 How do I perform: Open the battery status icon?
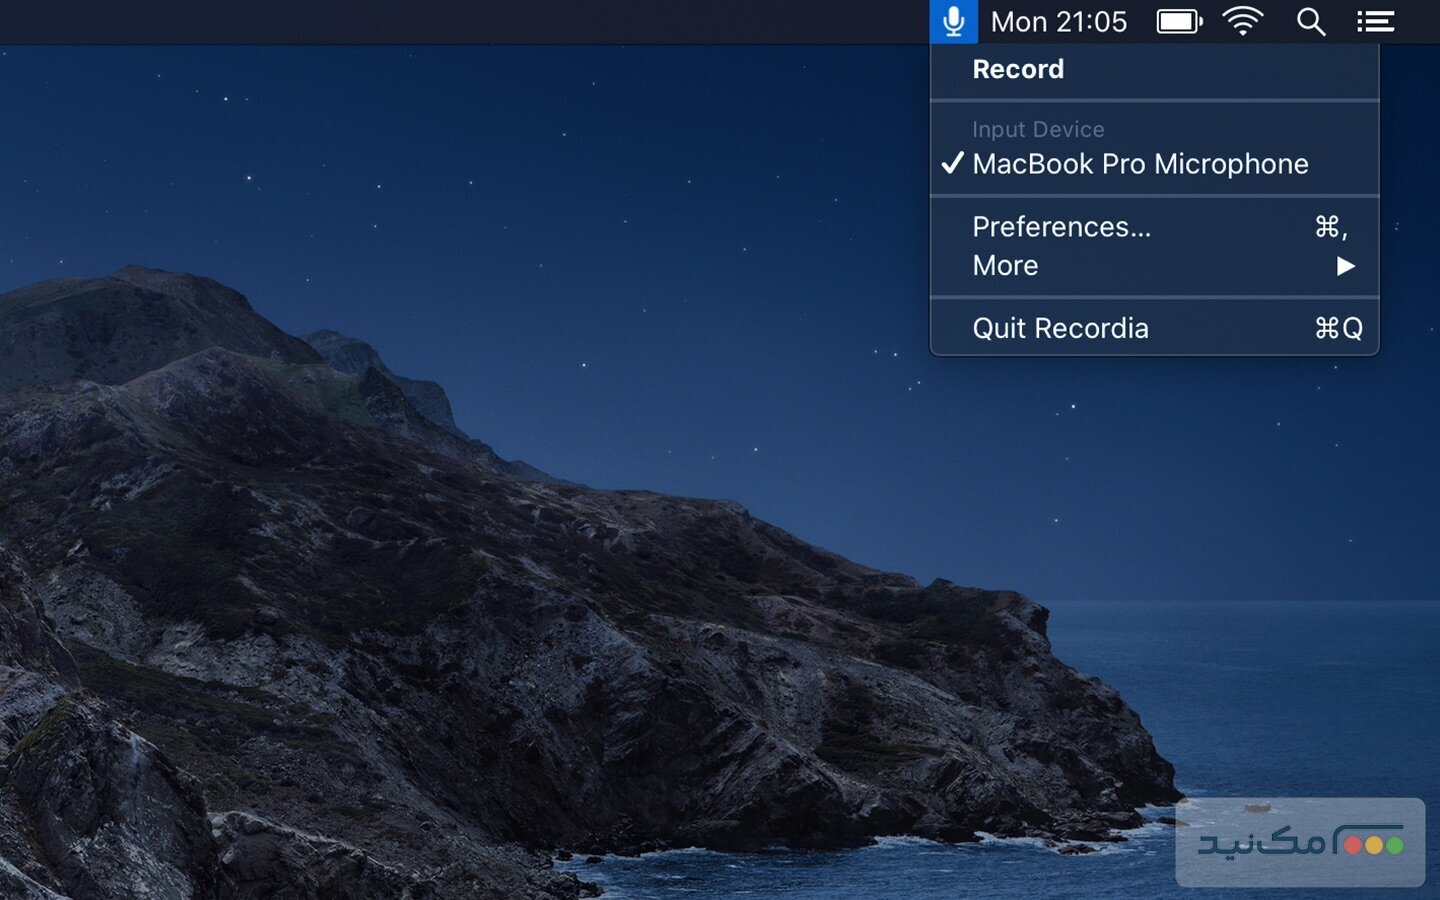(x=1179, y=21)
